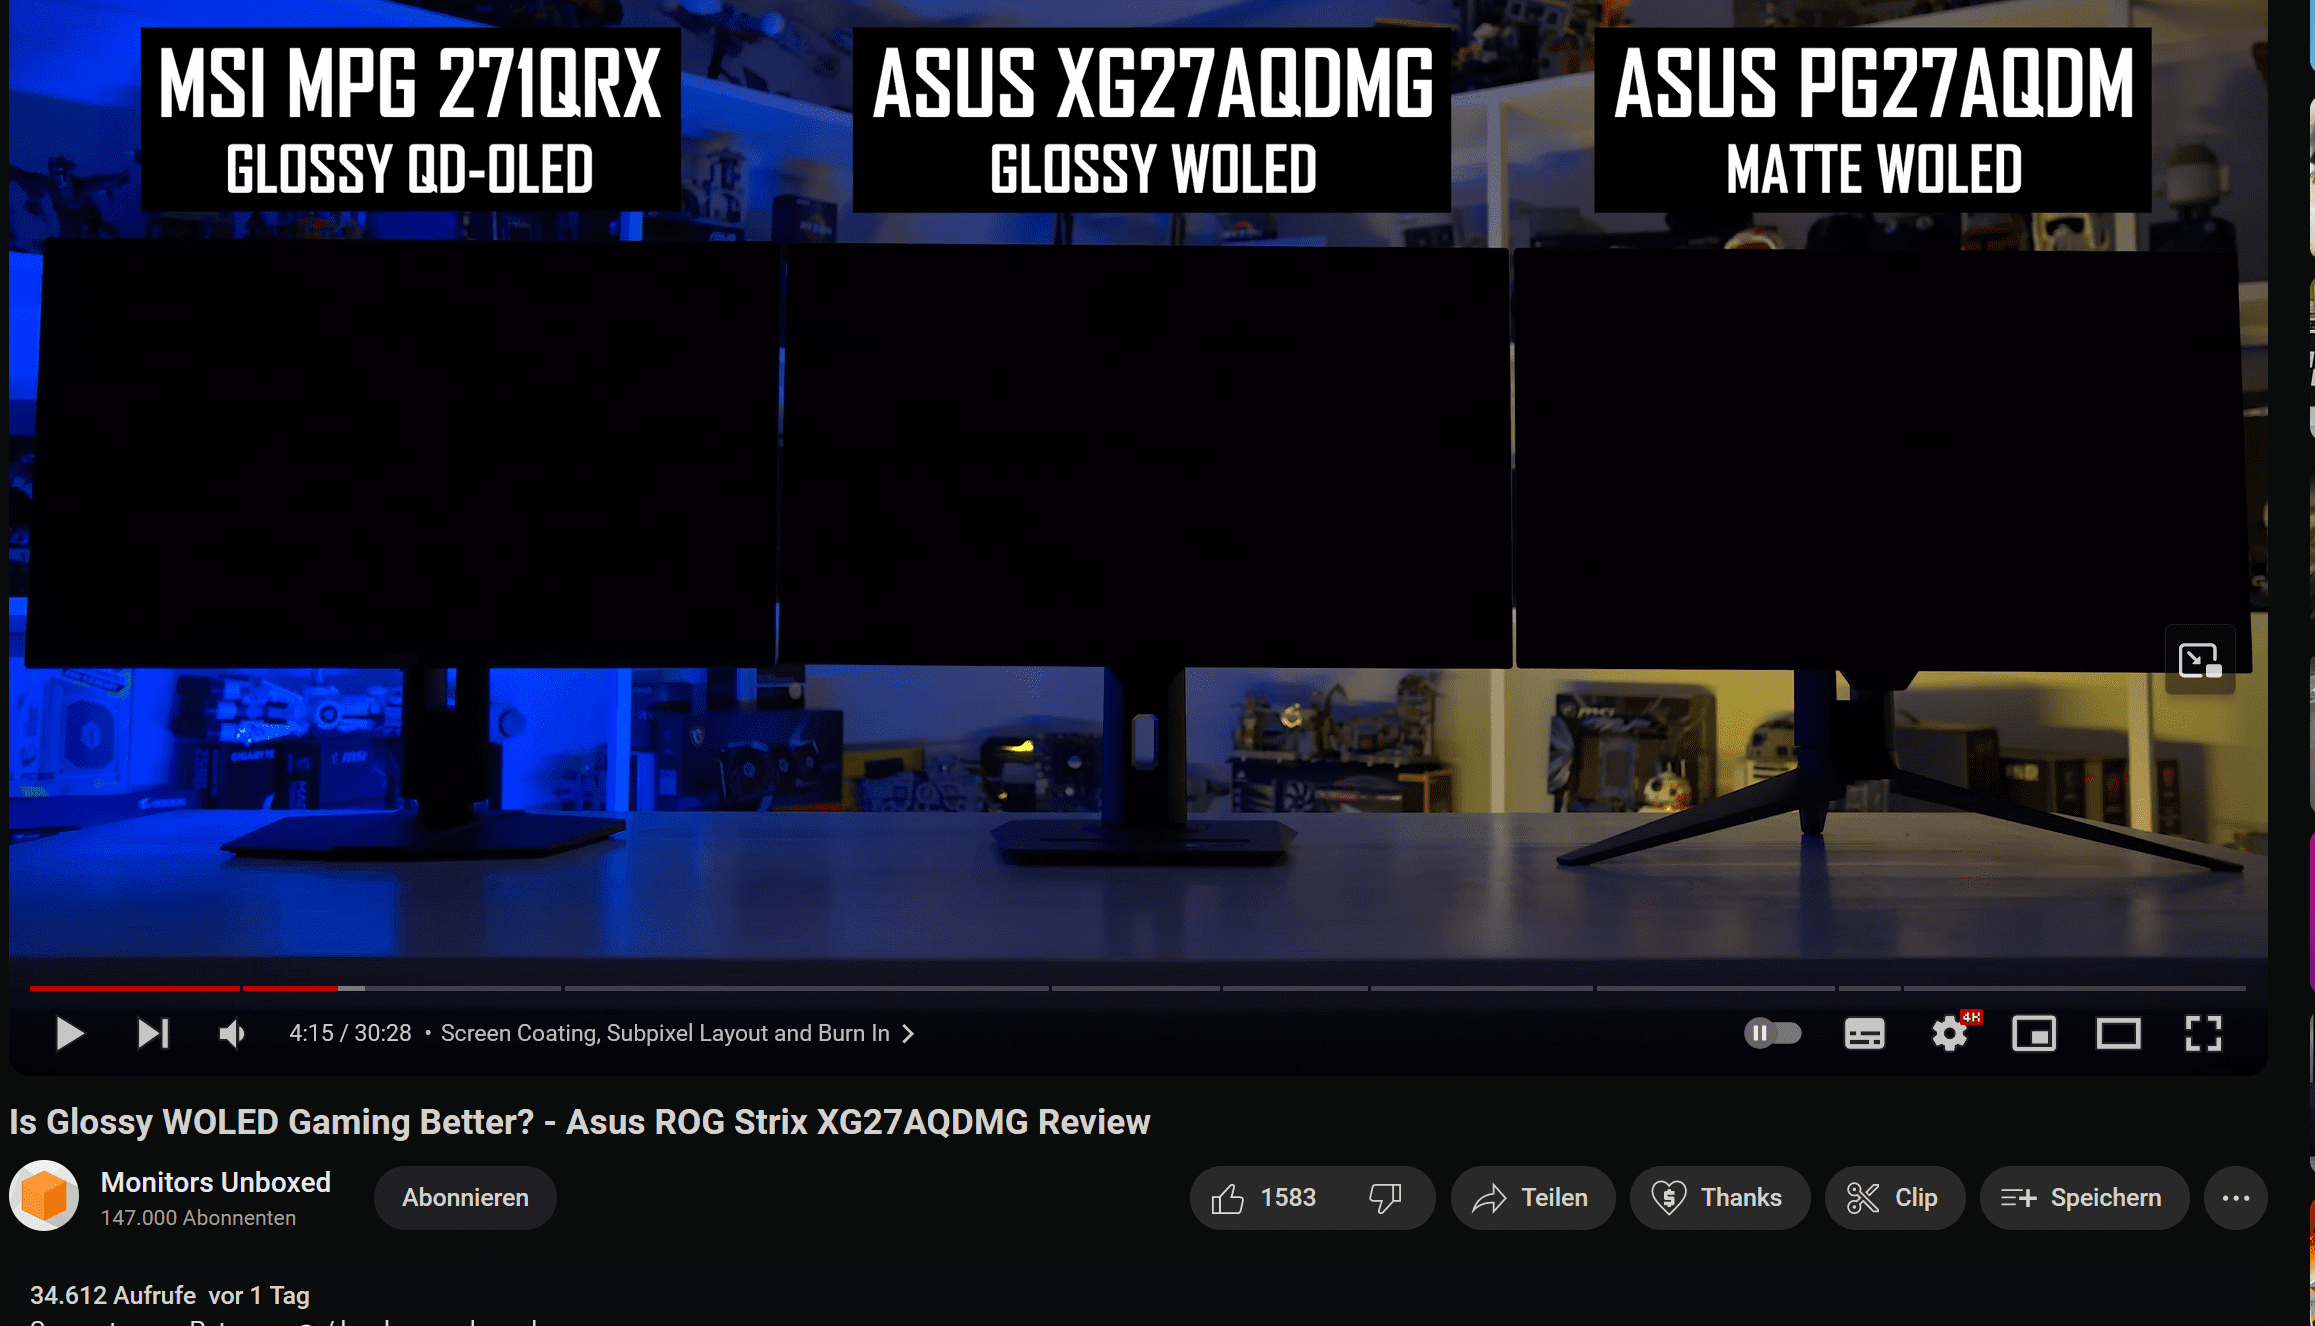Image resolution: width=2315 pixels, height=1326 pixels.
Task: Seek on the red progress bar
Action: pos(184,988)
